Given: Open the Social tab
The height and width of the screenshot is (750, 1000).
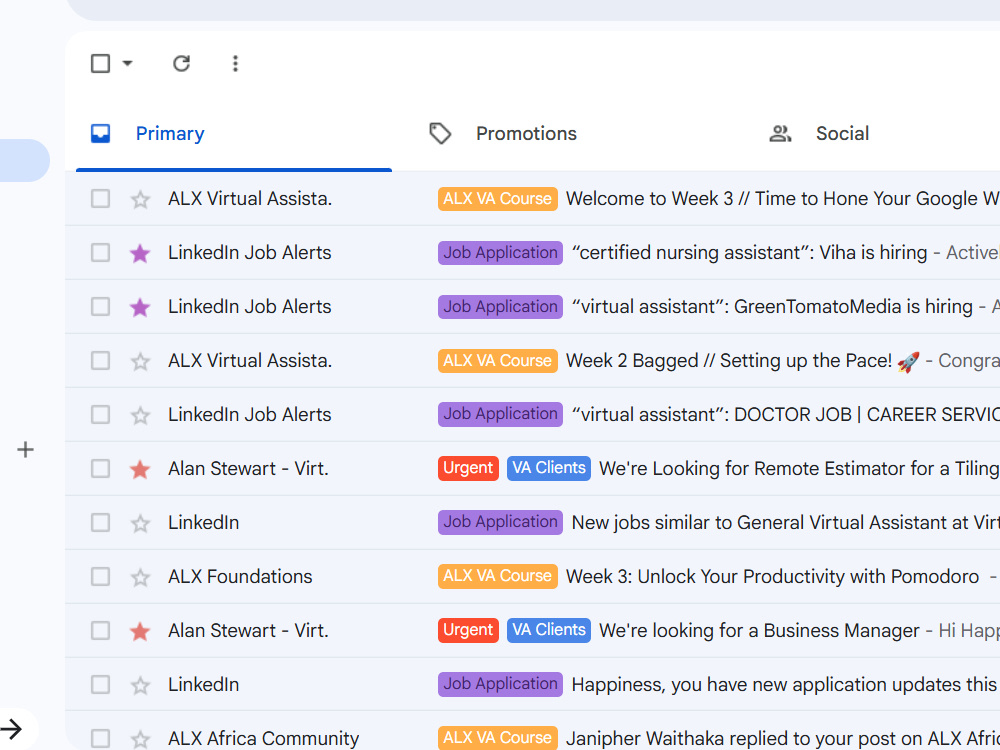Looking at the screenshot, I should [x=820, y=133].
